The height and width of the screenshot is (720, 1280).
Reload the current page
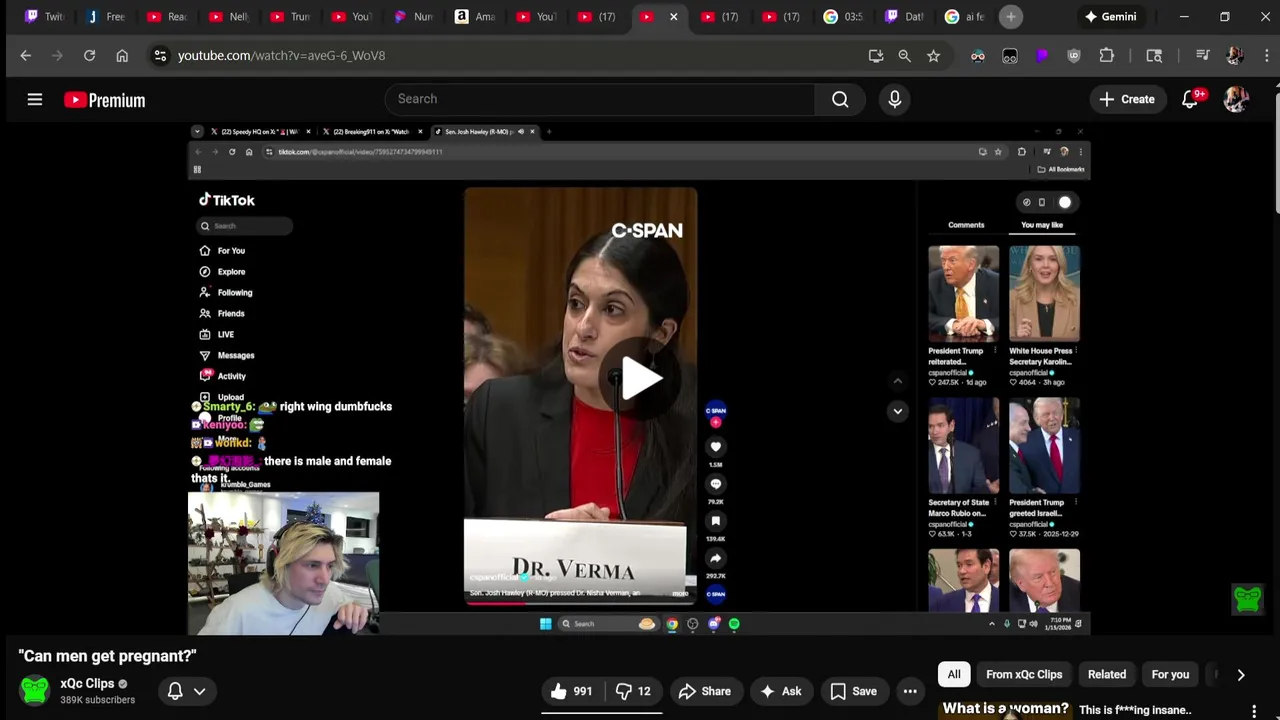tap(89, 56)
